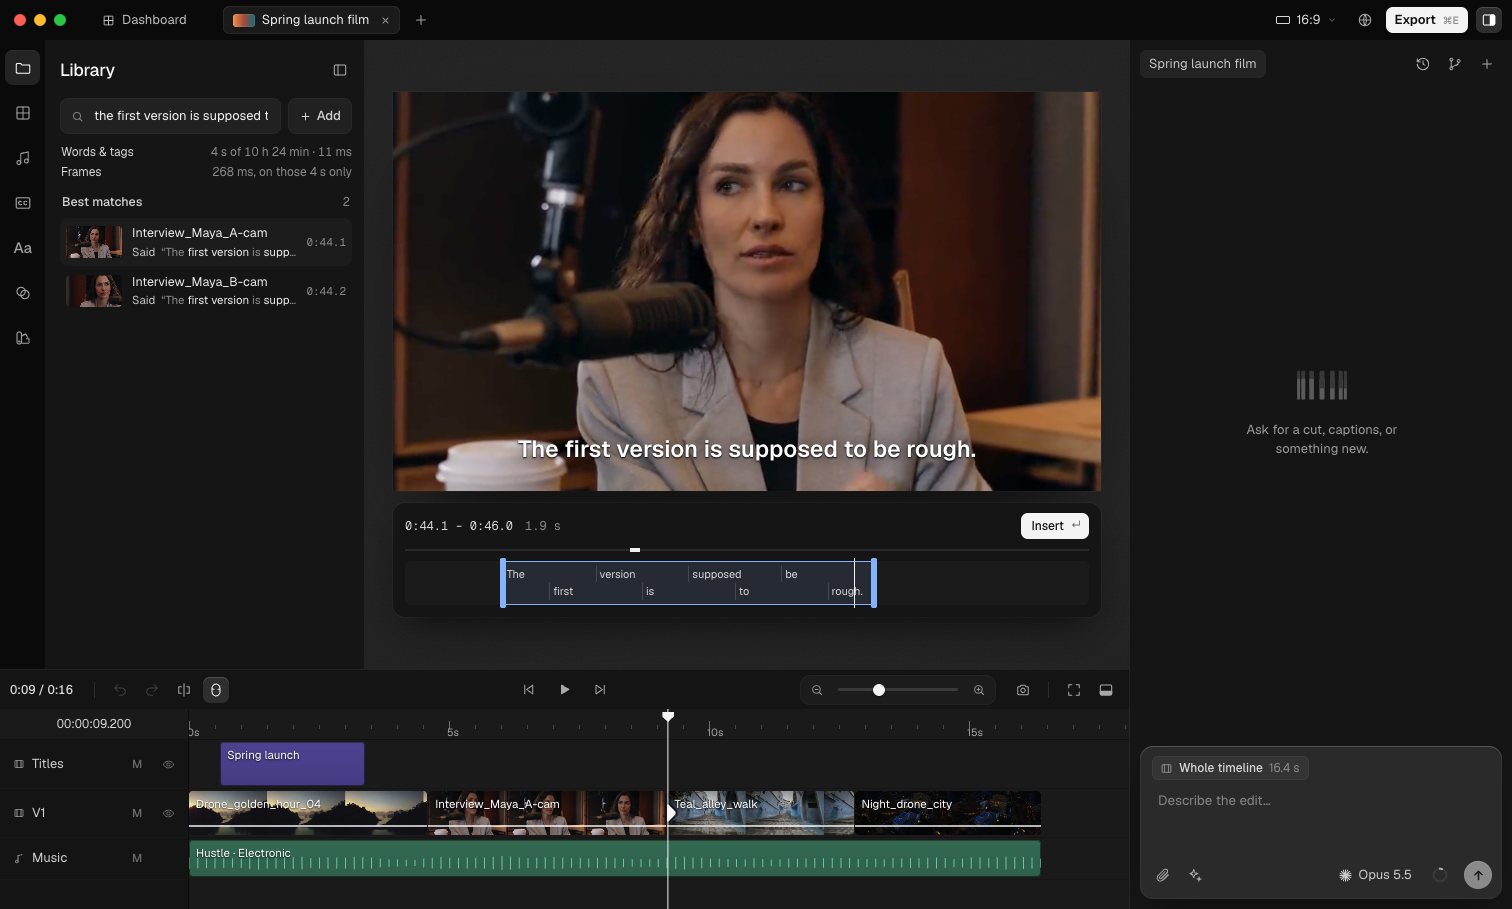Attach a file with the paperclip icon
This screenshot has width=1512, height=909.
pyautogui.click(x=1163, y=875)
